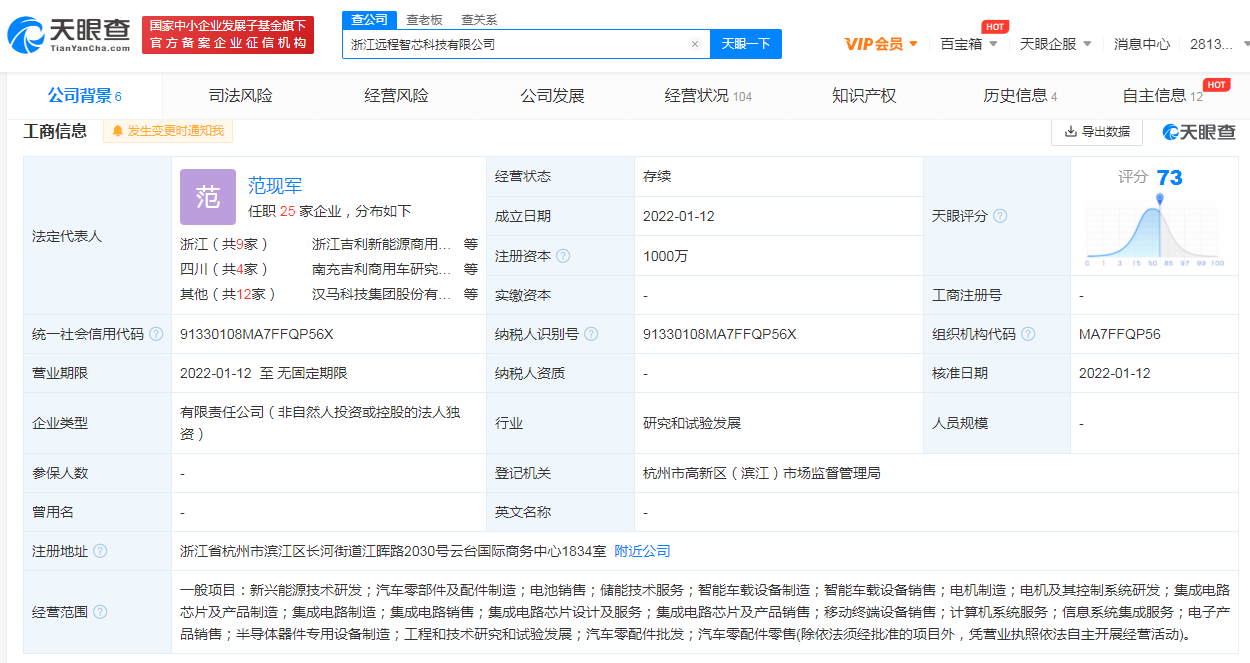1250x663 pixels.
Task: Open the 公司发展 tab
Action: [552, 96]
